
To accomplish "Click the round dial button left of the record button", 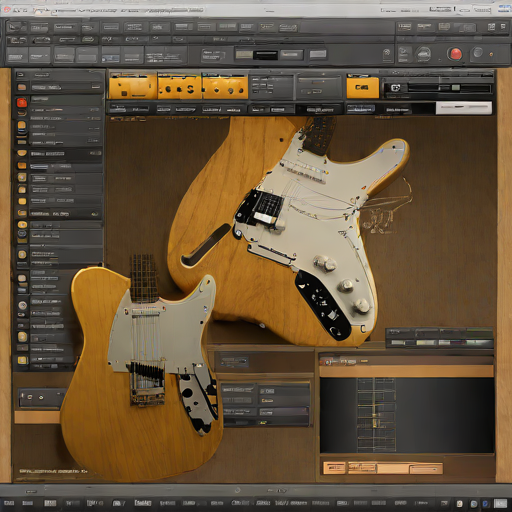I will pyautogui.click(x=423, y=53).
